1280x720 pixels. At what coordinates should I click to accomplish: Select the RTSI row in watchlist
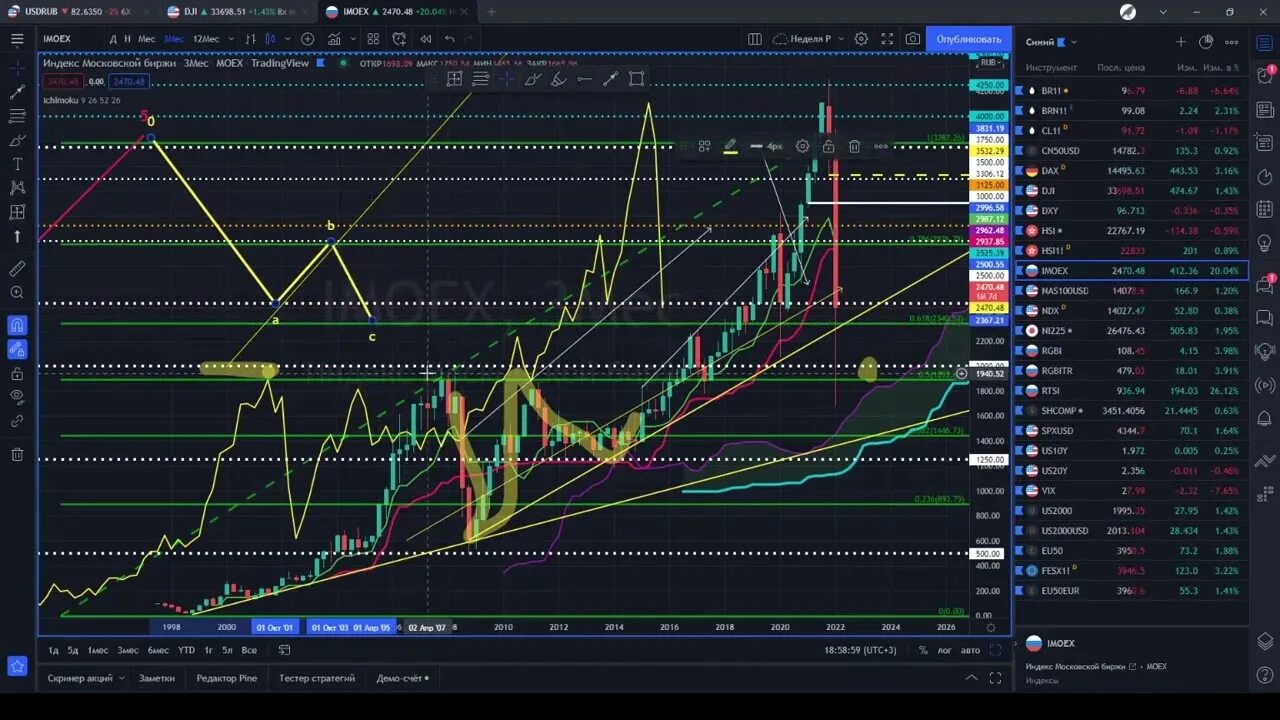(1131, 391)
